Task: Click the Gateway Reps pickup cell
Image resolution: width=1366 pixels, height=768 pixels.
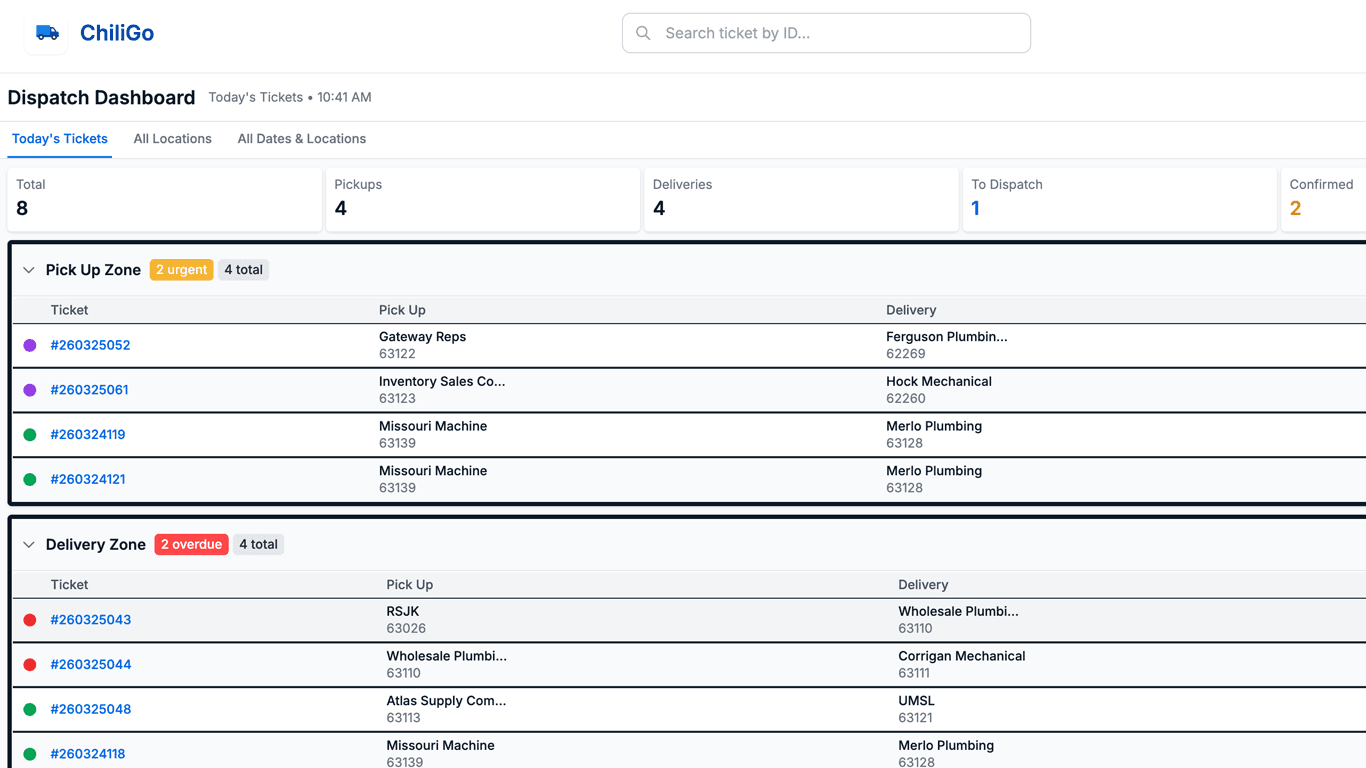Action: tap(422, 345)
